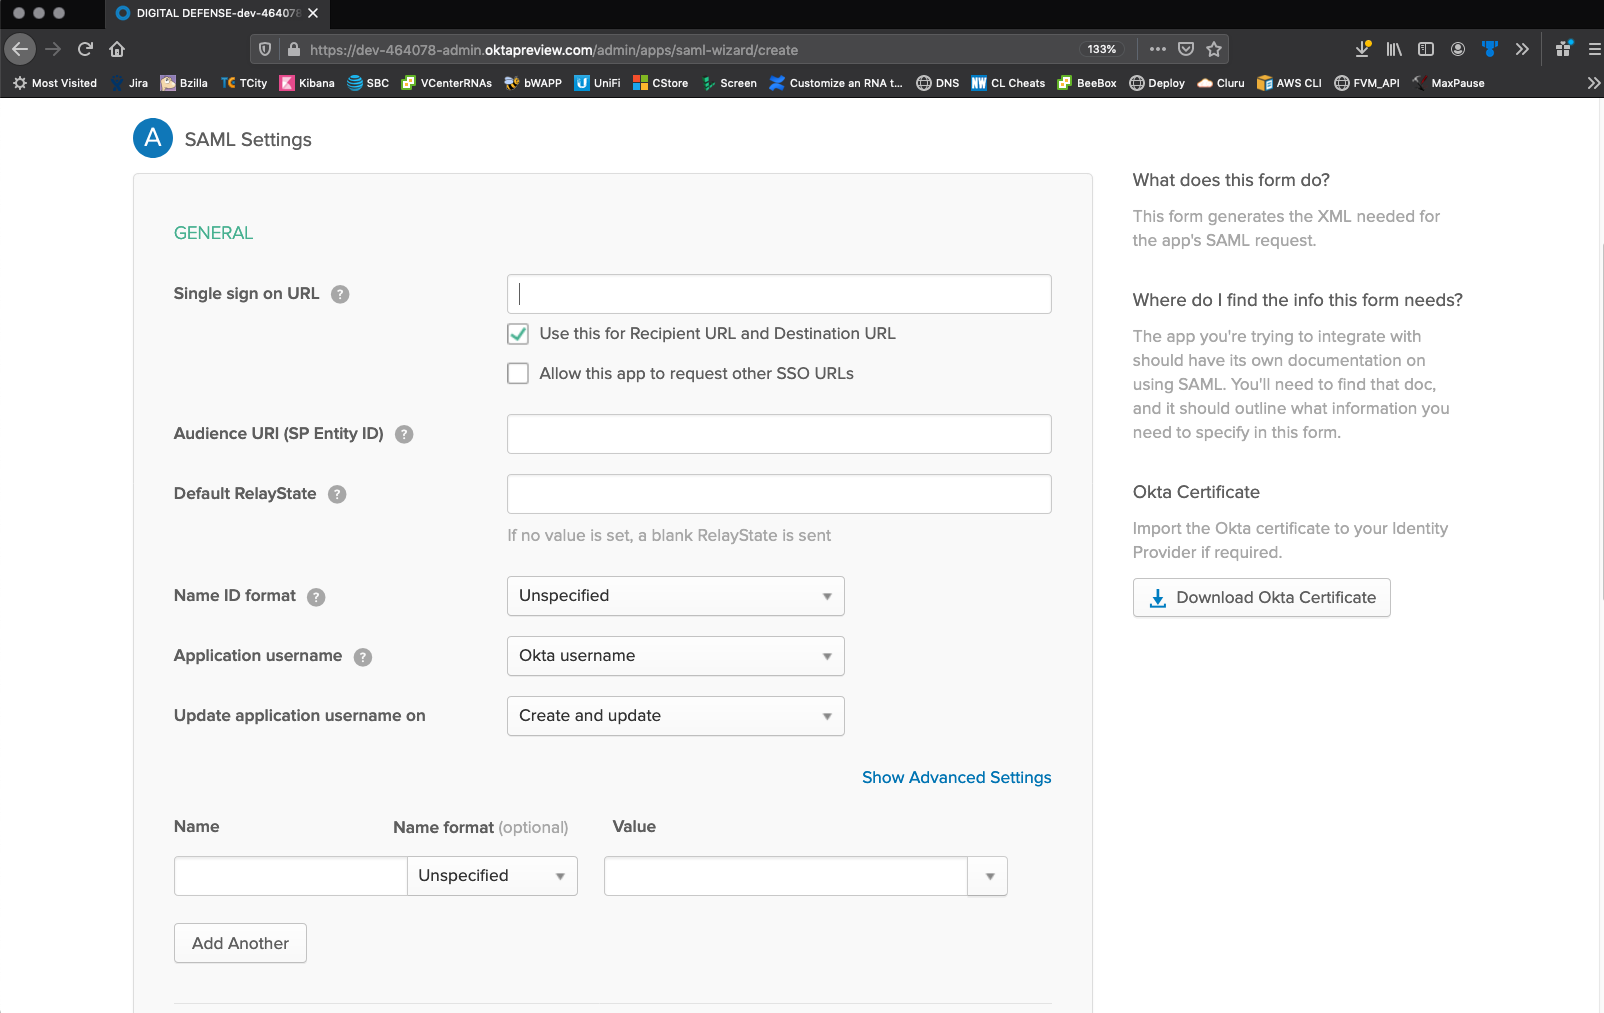Click the Download Okta Certificate button
This screenshot has height=1013, width=1604.
[x=1261, y=598]
